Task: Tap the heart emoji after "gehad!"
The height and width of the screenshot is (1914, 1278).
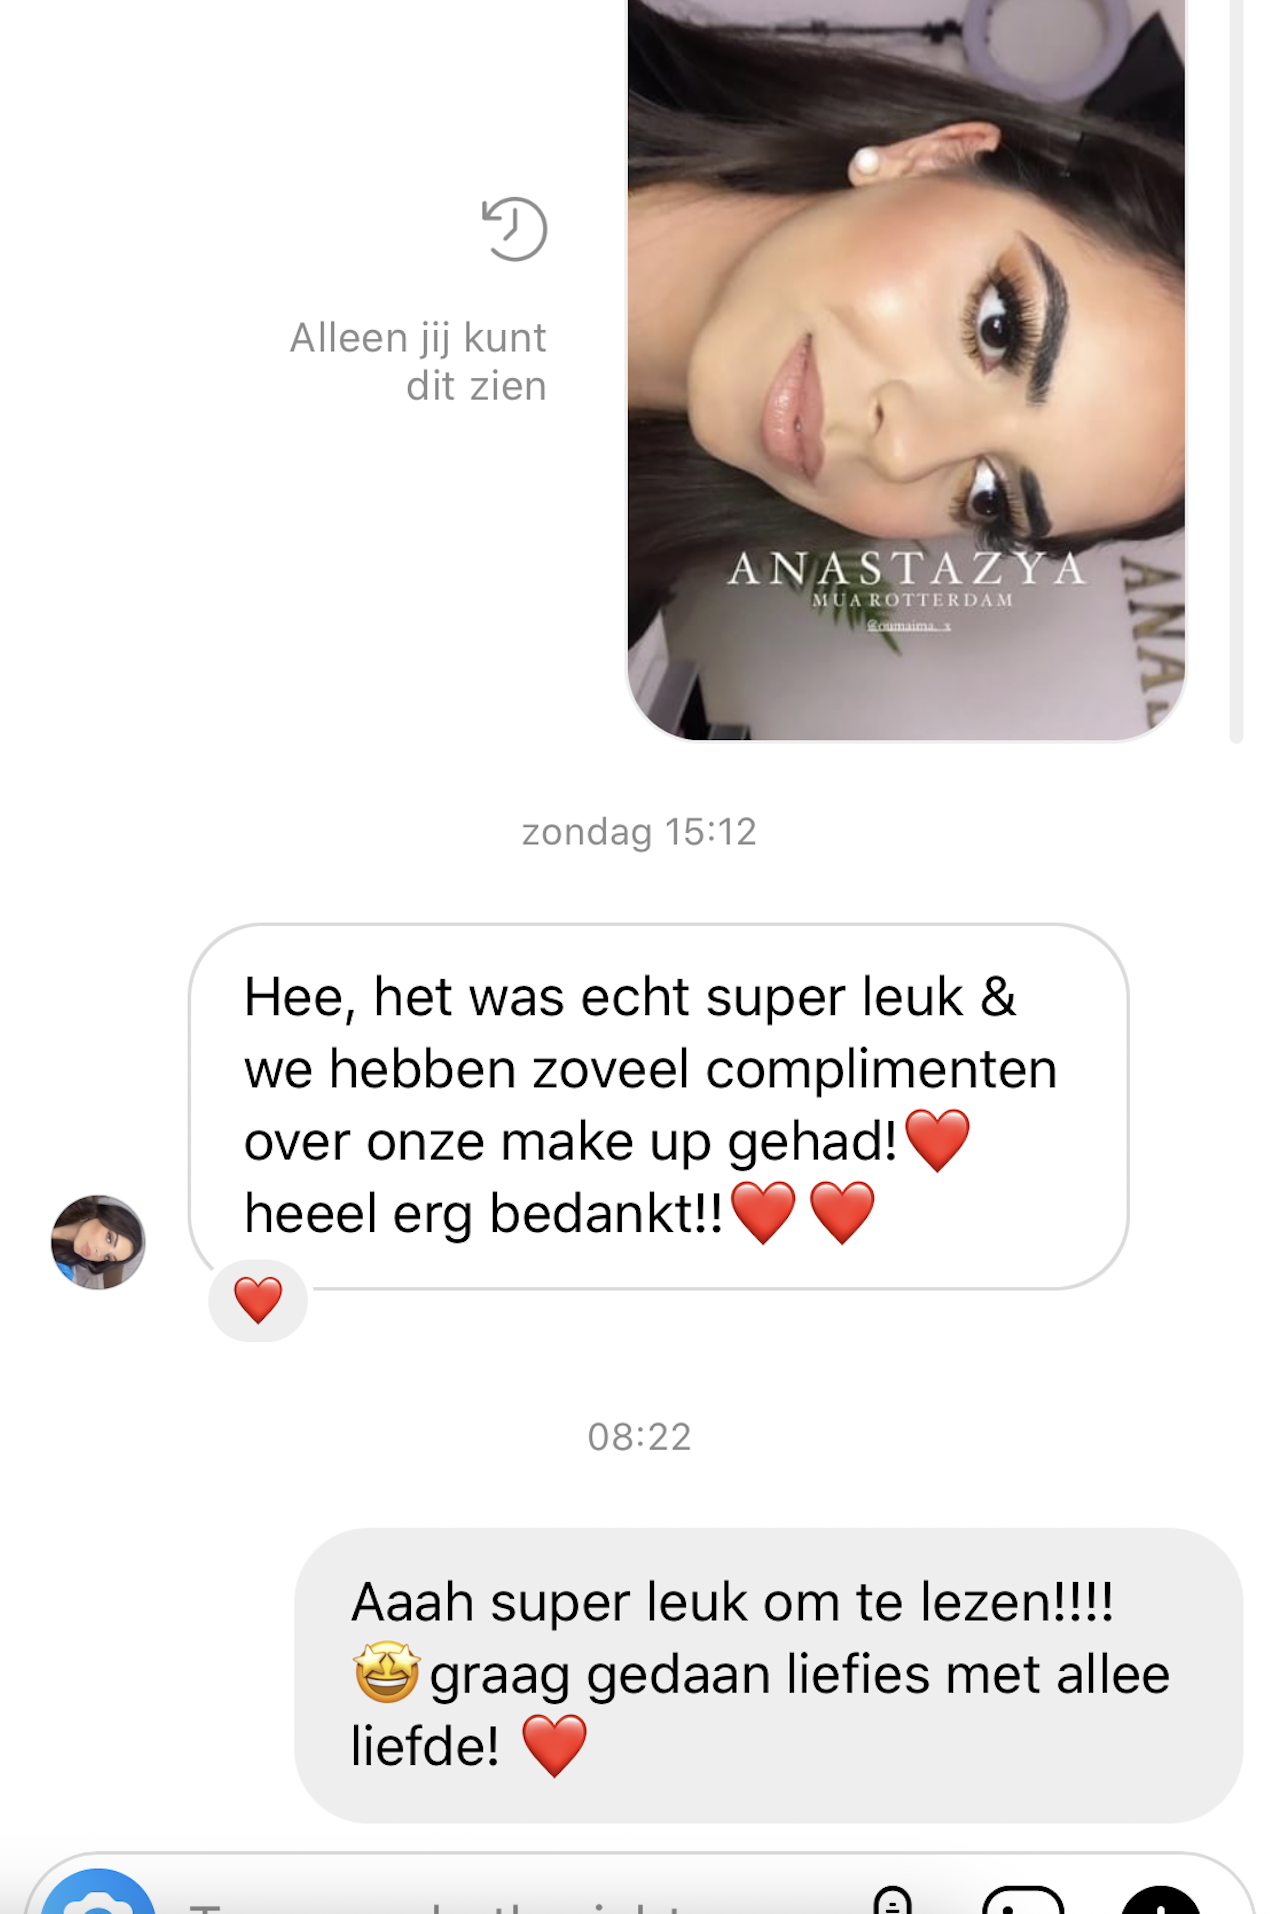Action: [x=937, y=1140]
